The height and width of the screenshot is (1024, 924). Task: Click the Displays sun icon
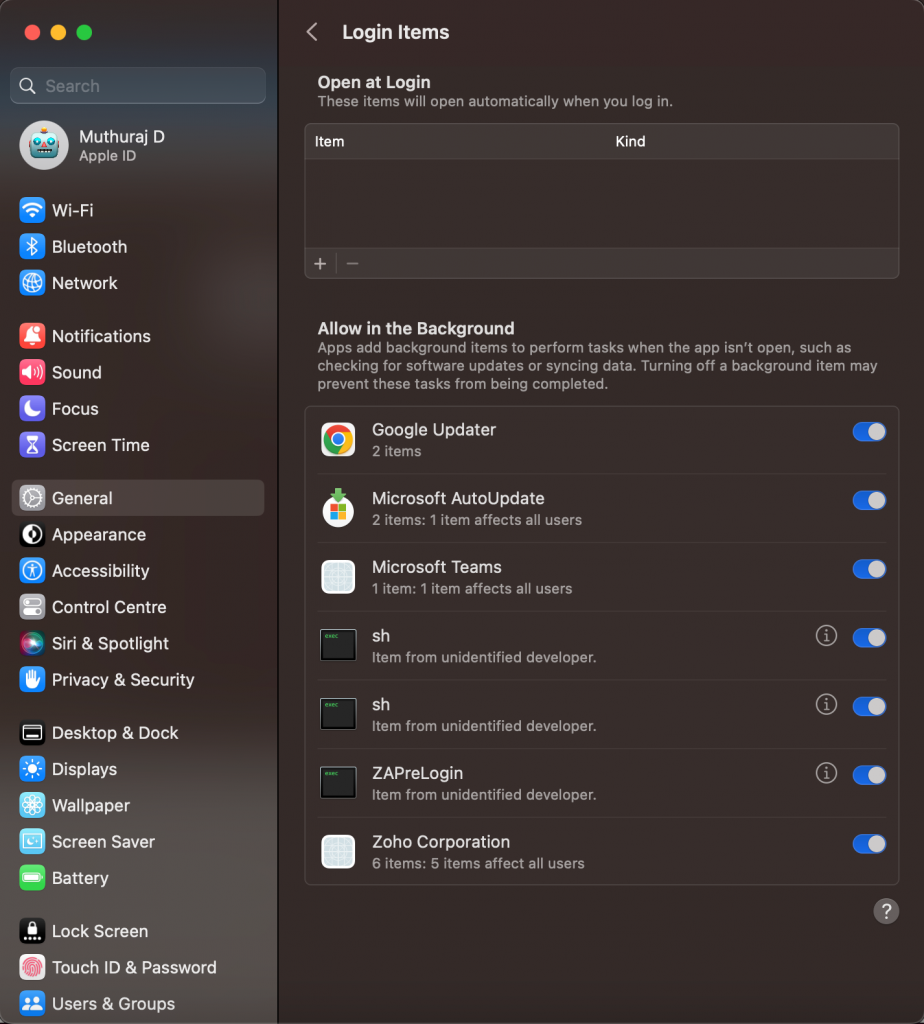pos(32,769)
